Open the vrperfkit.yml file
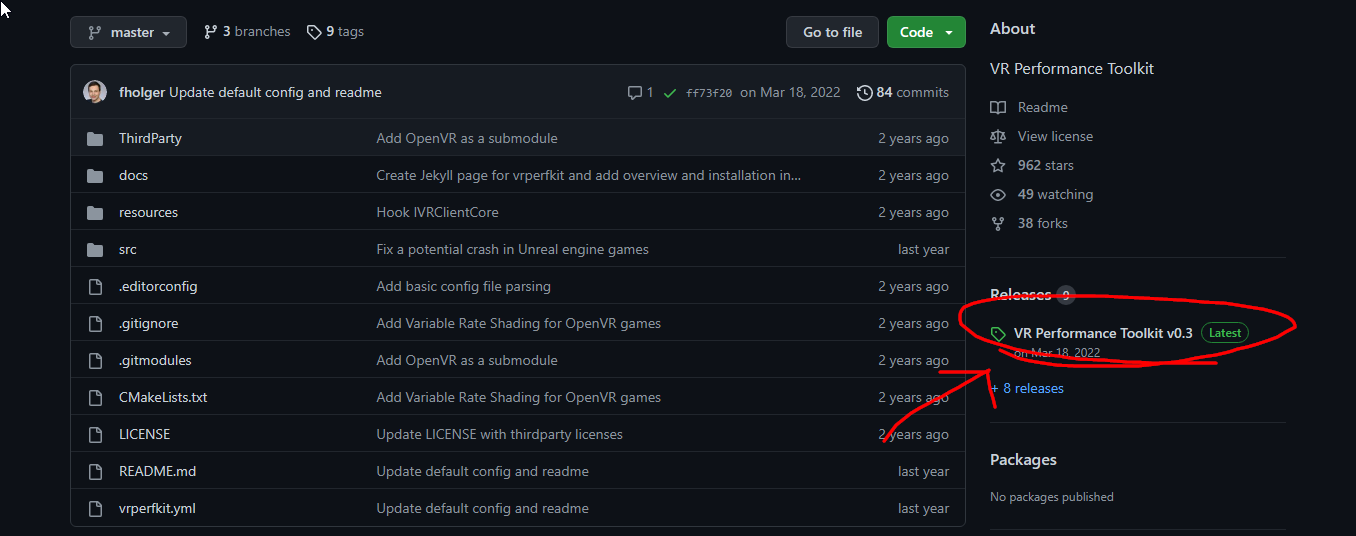Screen dimensions: 1356x536 (157, 508)
